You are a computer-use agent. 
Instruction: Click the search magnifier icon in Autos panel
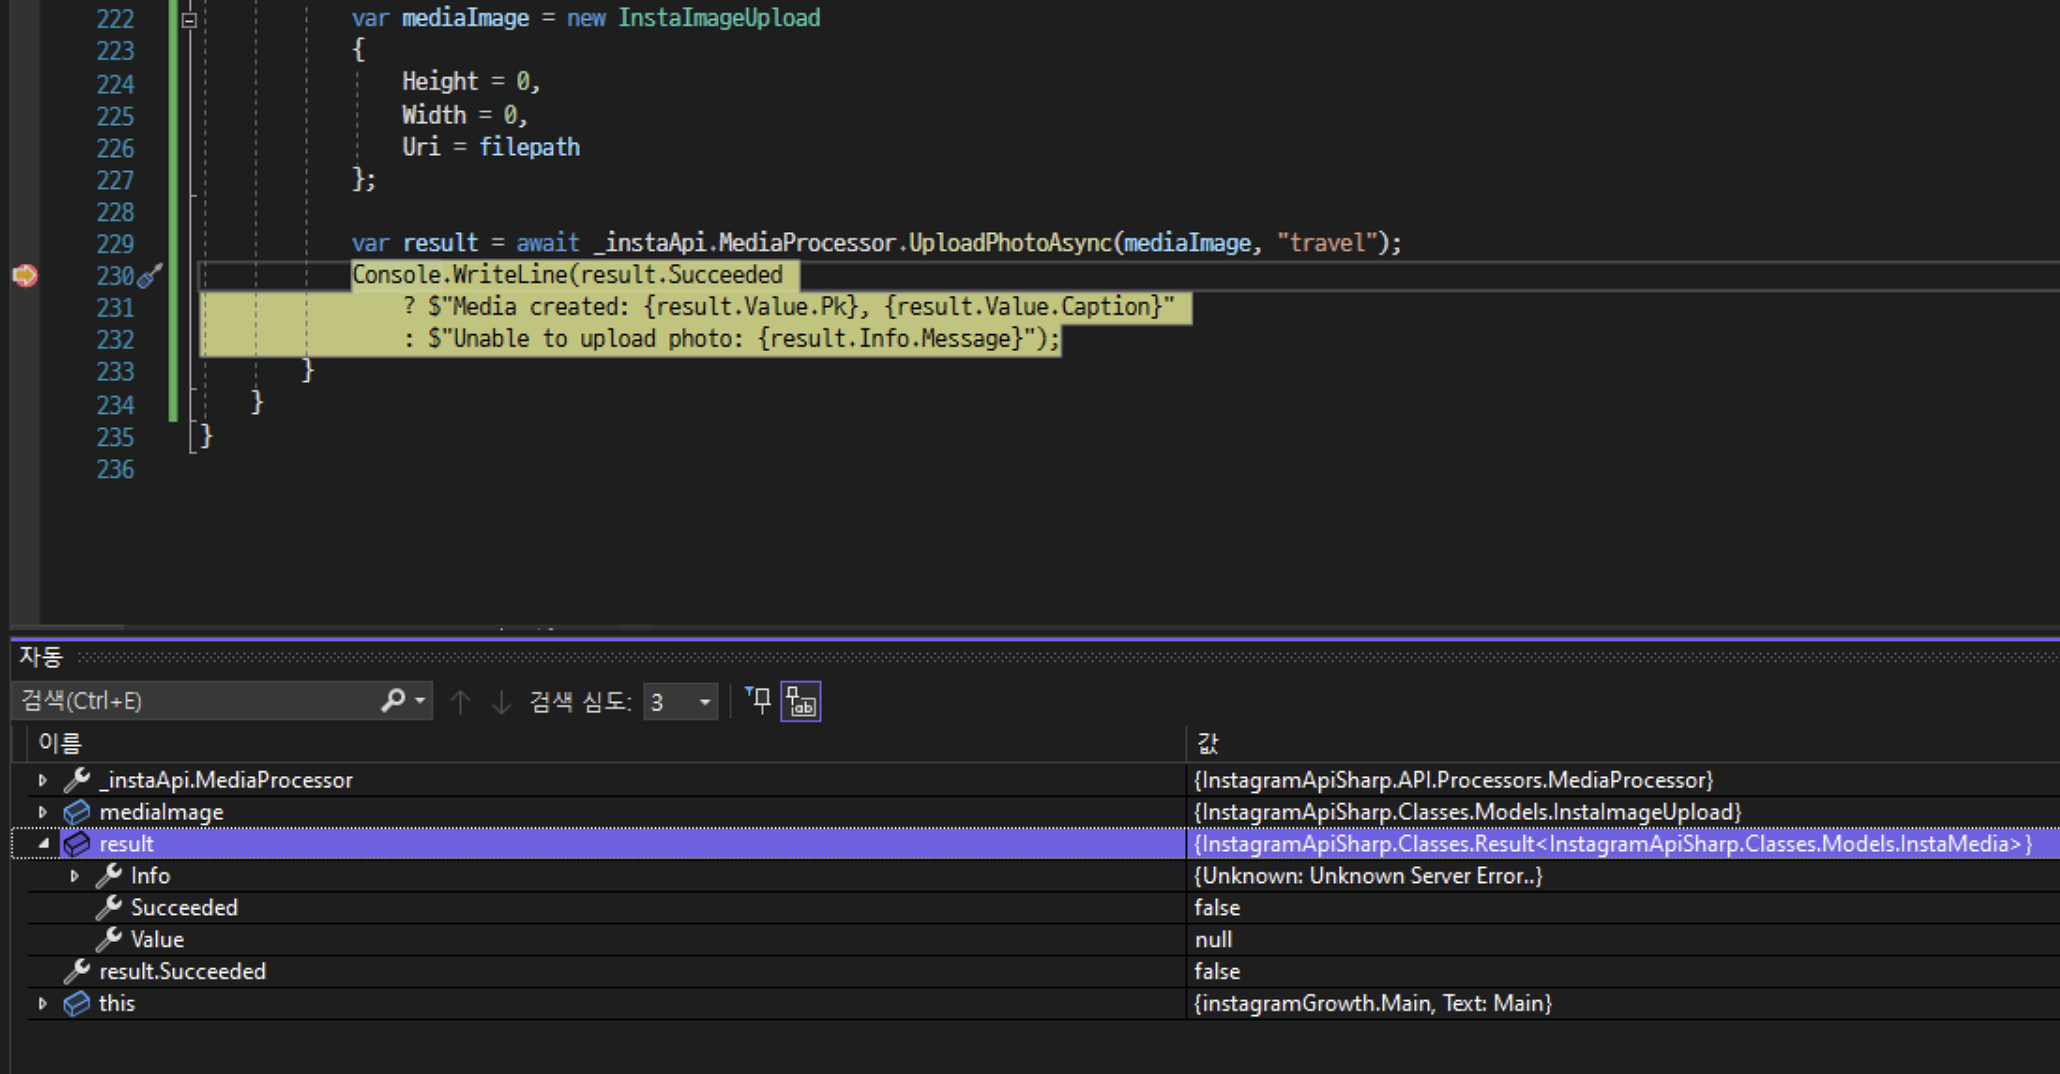[x=393, y=701]
